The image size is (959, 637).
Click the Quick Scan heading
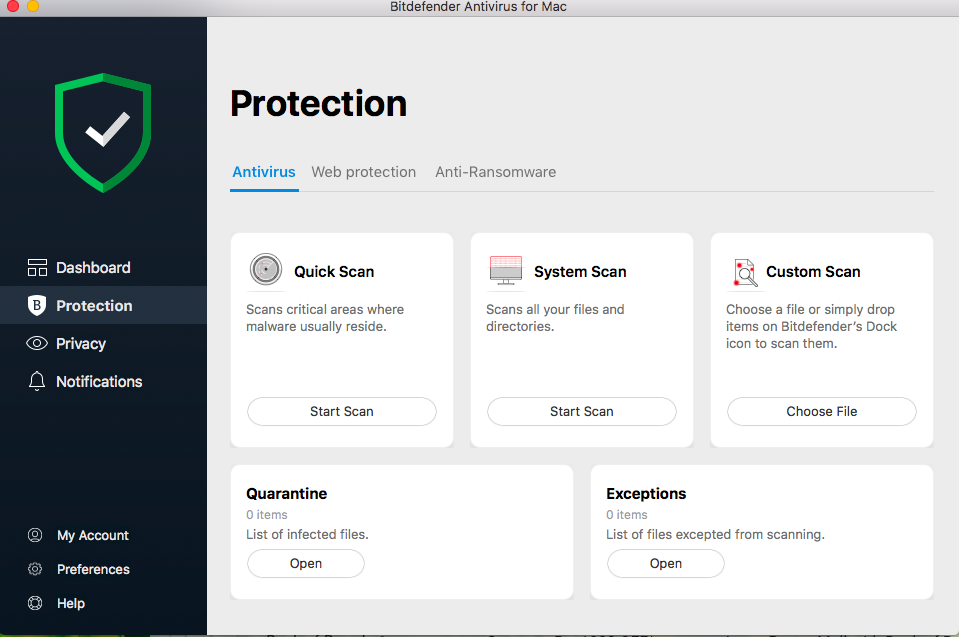(334, 271)
